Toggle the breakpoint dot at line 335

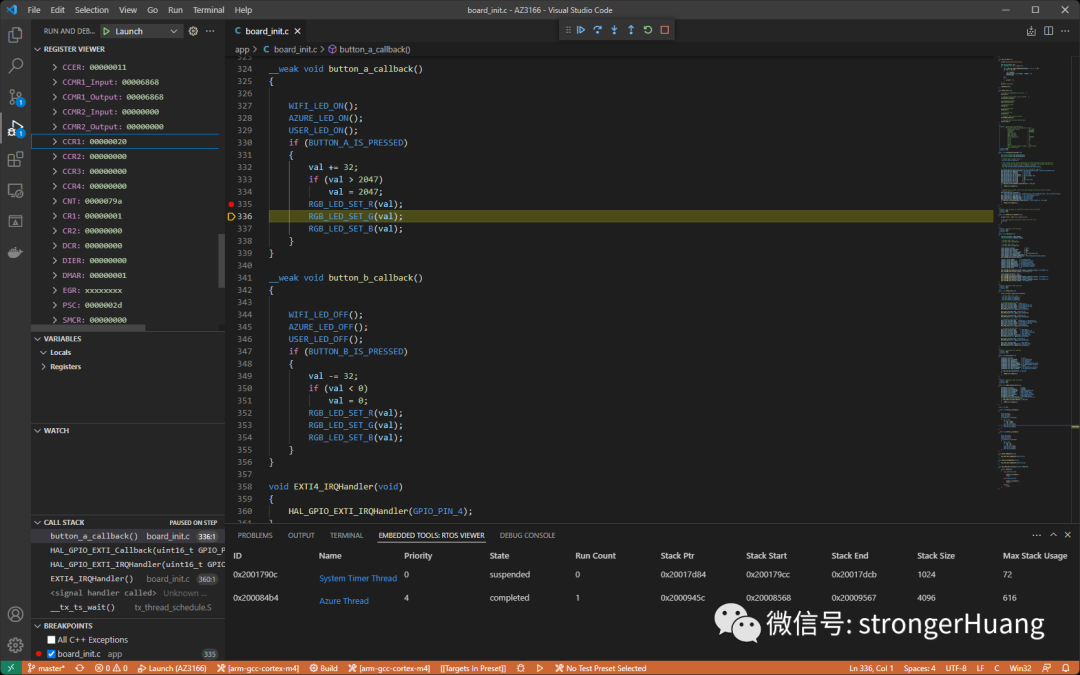(x=231, y=204)
